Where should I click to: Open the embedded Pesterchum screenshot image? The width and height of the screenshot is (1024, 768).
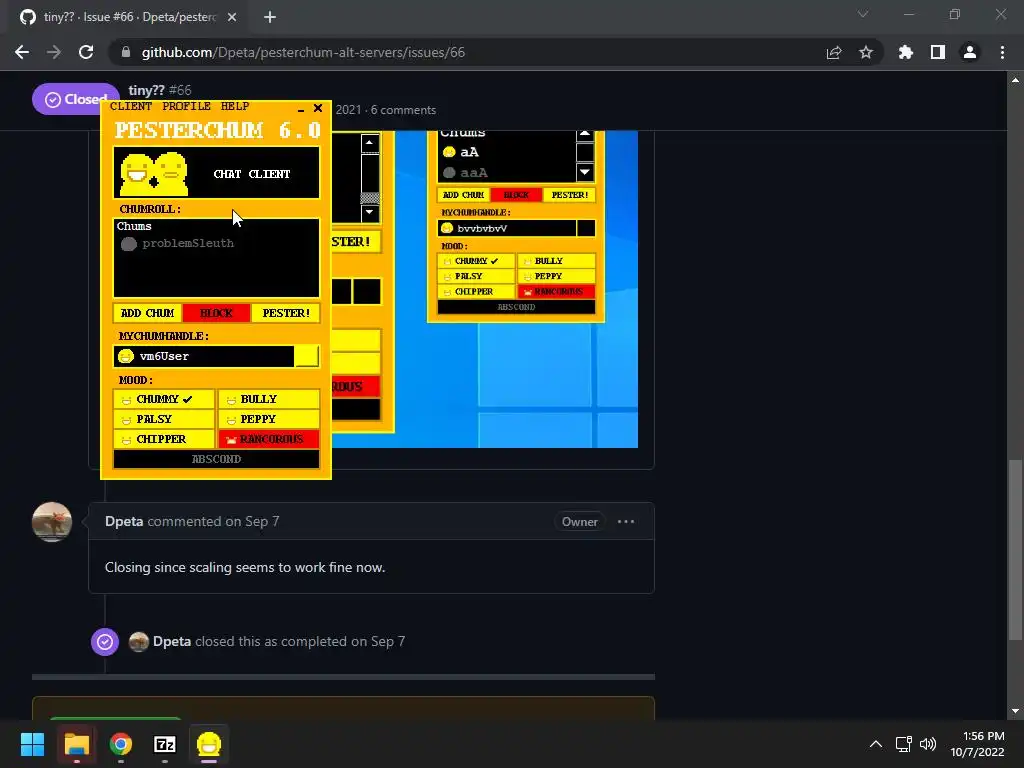point(485,287)
